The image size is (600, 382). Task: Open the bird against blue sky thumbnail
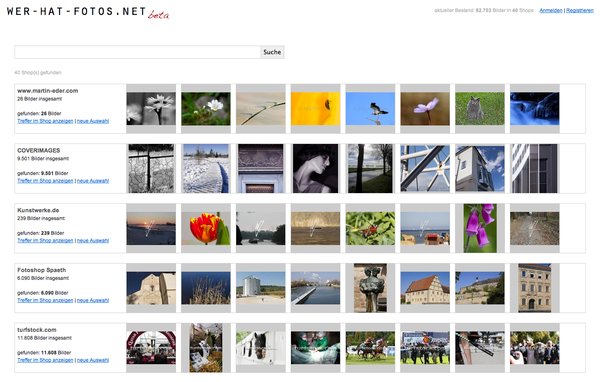(x=370, y=109)
